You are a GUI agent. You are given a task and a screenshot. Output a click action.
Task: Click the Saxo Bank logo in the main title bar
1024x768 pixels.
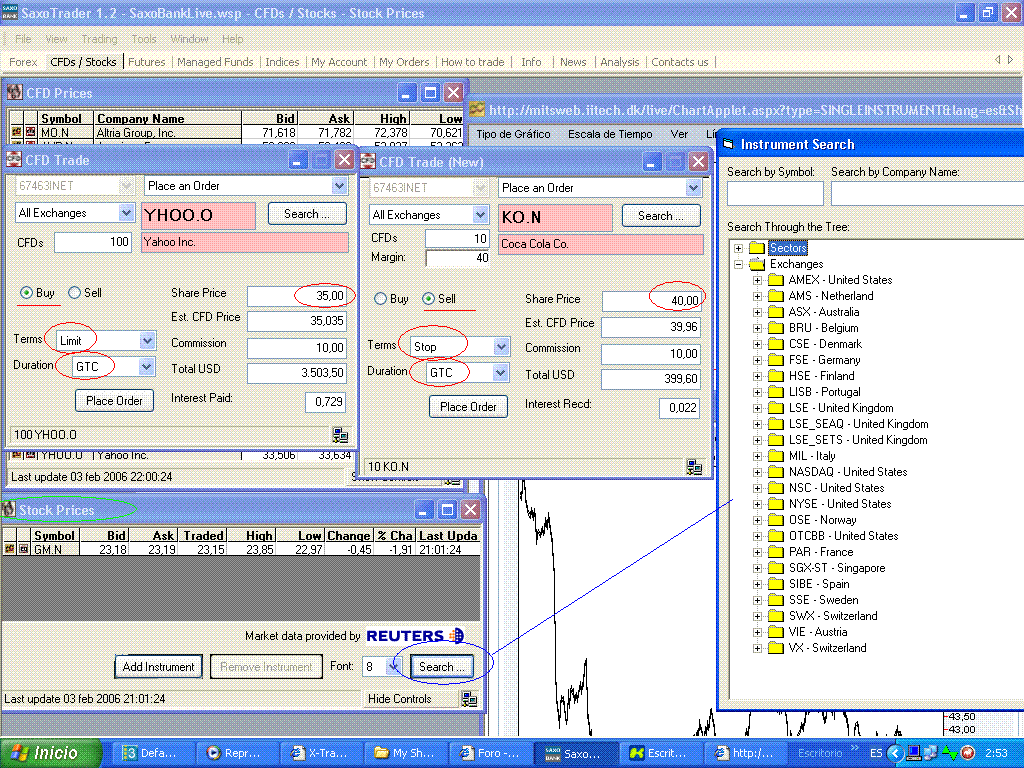tap(10, 12)
